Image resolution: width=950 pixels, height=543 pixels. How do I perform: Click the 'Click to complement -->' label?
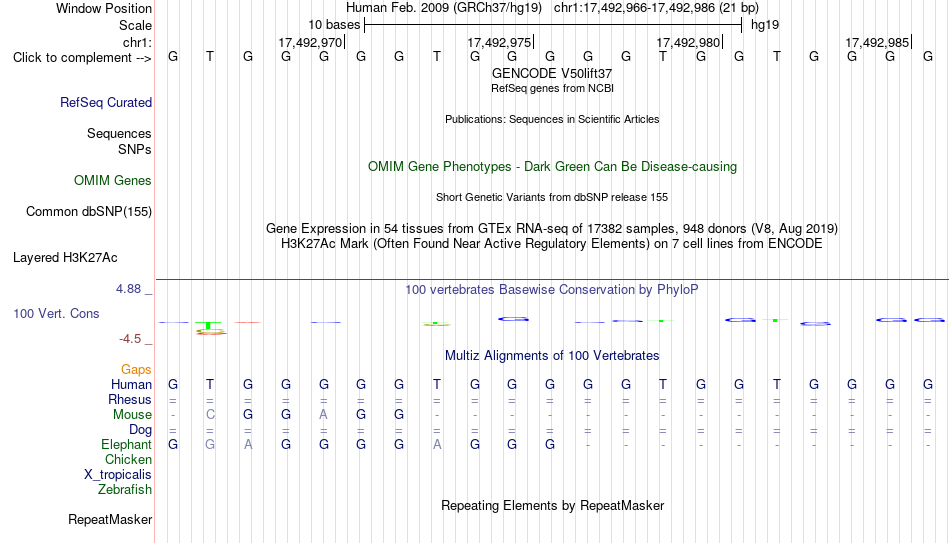[x=82, y=58]
